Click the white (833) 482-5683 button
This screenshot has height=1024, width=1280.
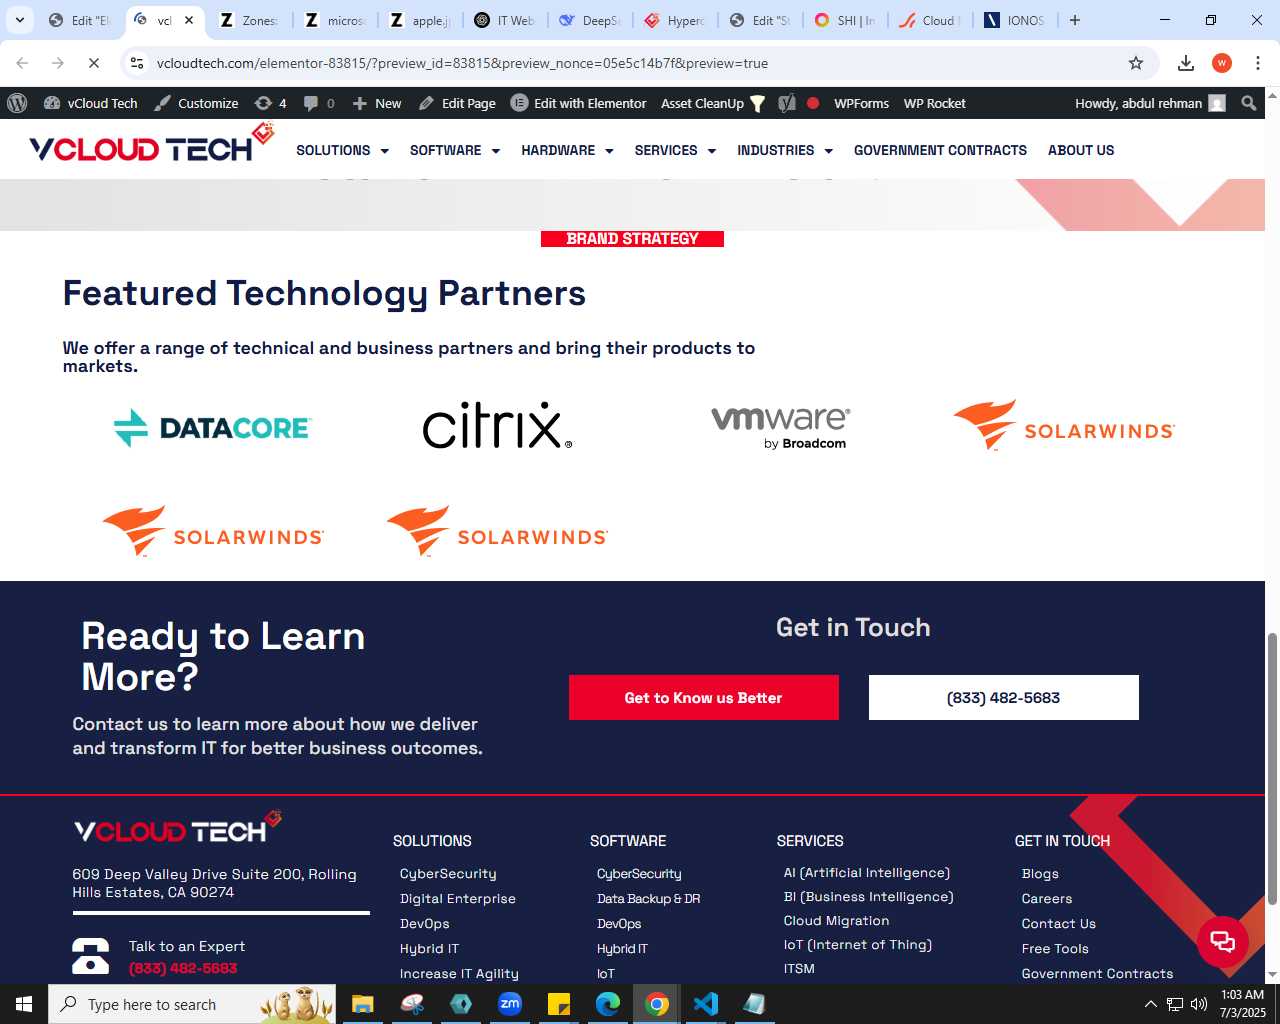(1004, 697)
